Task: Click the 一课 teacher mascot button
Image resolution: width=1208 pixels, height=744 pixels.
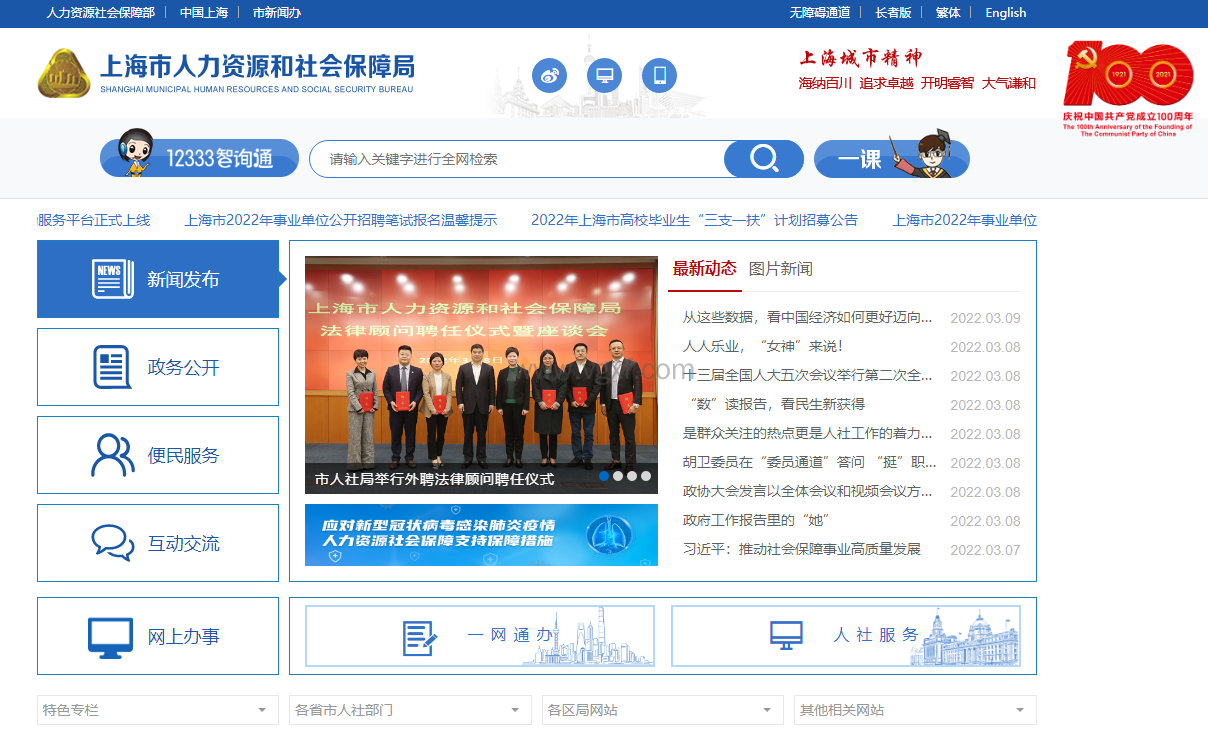Action: coord(891,159)
